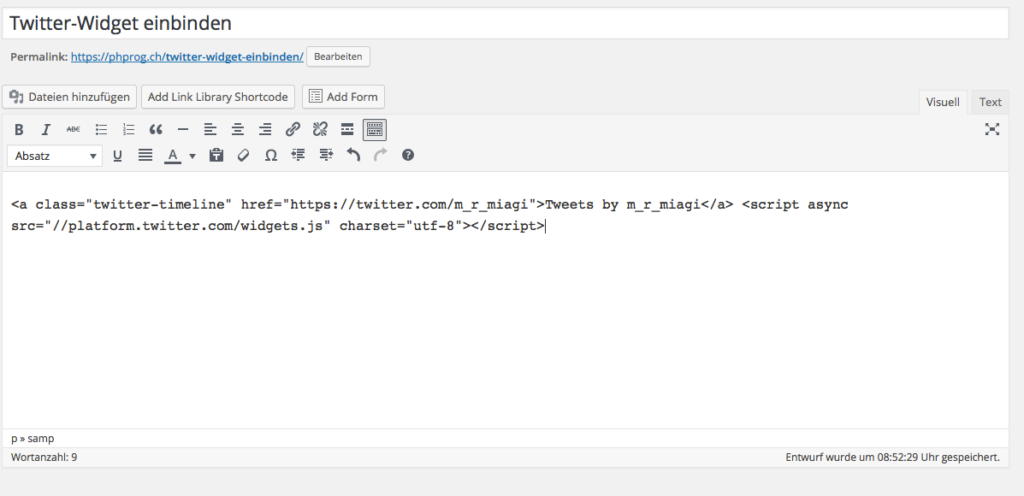
Task: Select the samp element in path bar
Action: (40, 439)
